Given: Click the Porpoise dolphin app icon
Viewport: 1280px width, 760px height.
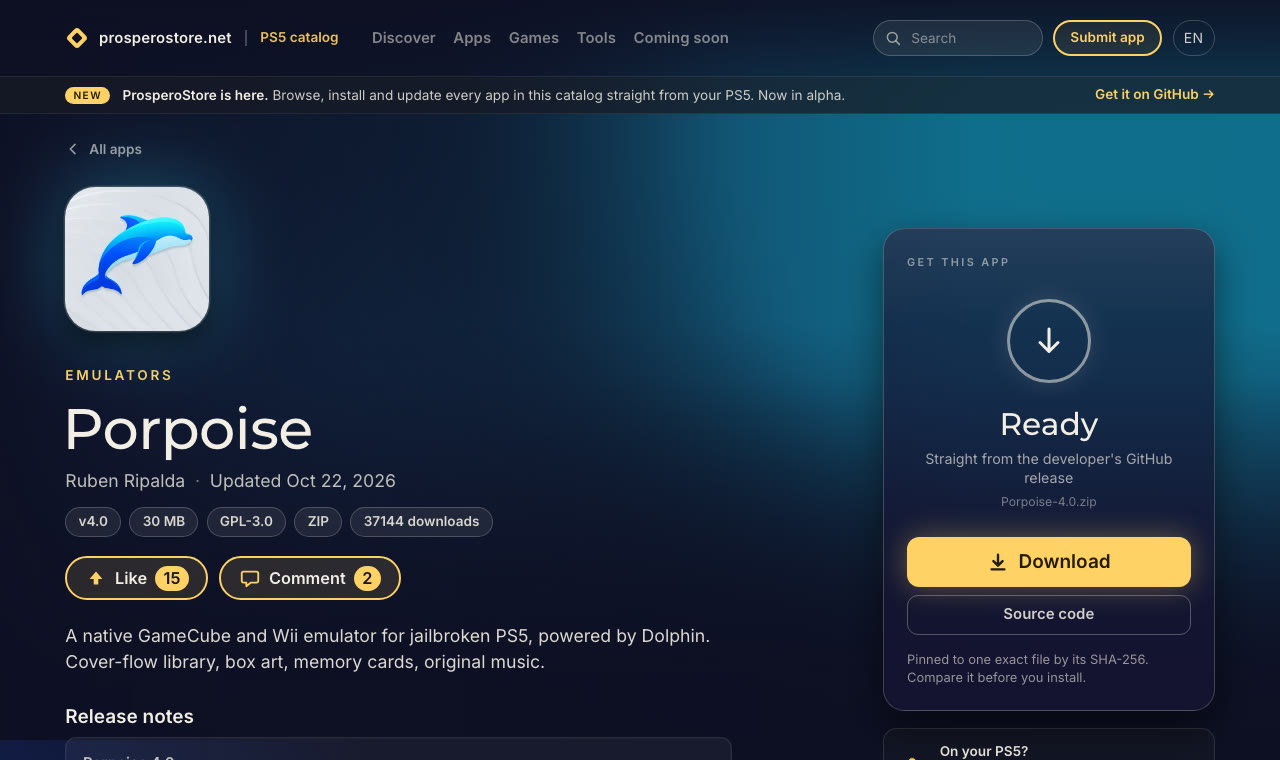Looking at the screenshot, I should point(137,259).
